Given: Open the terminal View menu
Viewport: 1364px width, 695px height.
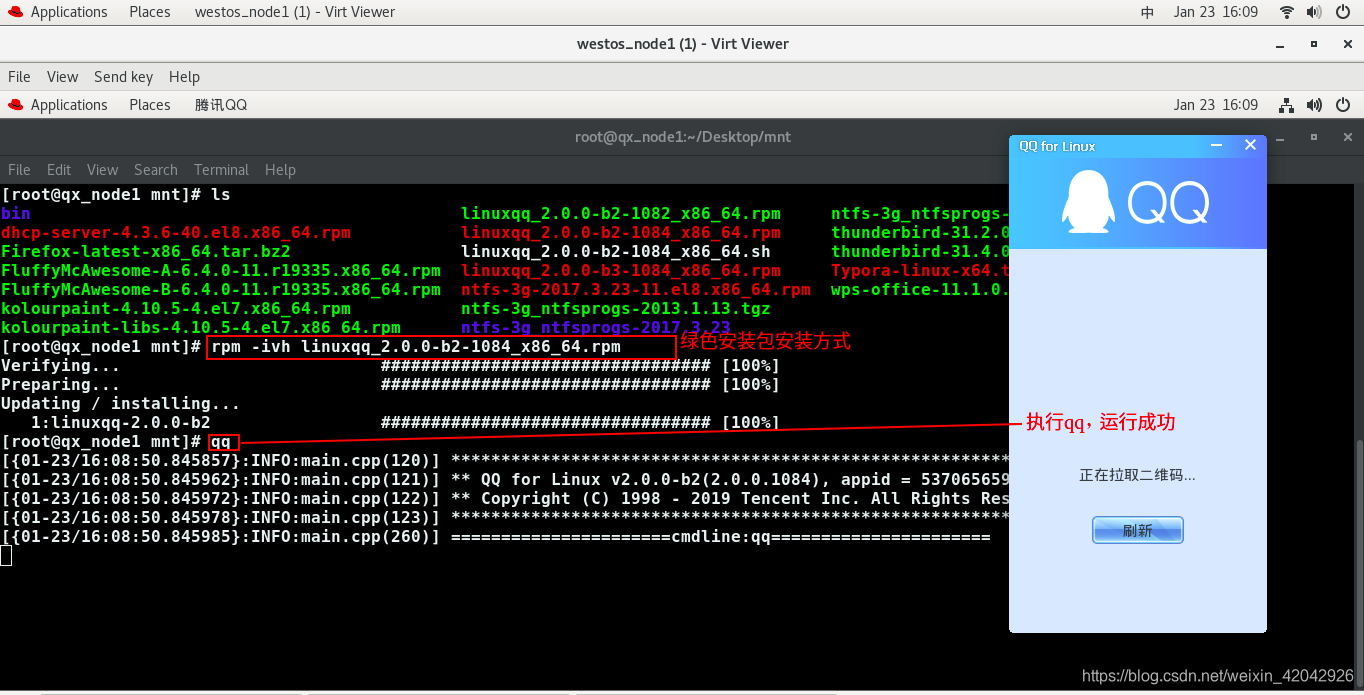Looking at the screenshot, I should pos(102,170).
